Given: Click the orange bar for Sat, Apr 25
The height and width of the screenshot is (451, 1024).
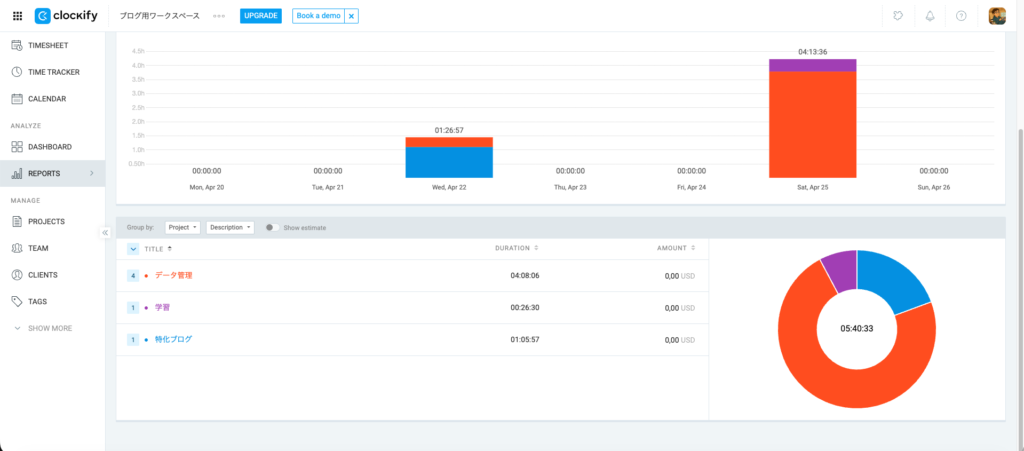Looking at the screenshot, I should [x=812, y=125].
